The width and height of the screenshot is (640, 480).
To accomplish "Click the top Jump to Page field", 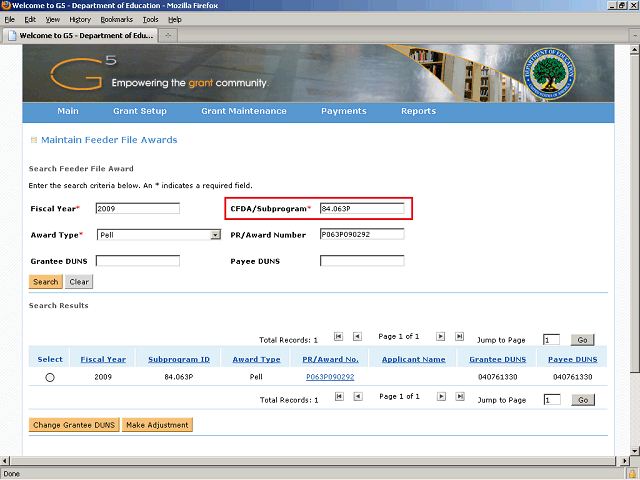I will pyautogui.click(x=551, y=340).
